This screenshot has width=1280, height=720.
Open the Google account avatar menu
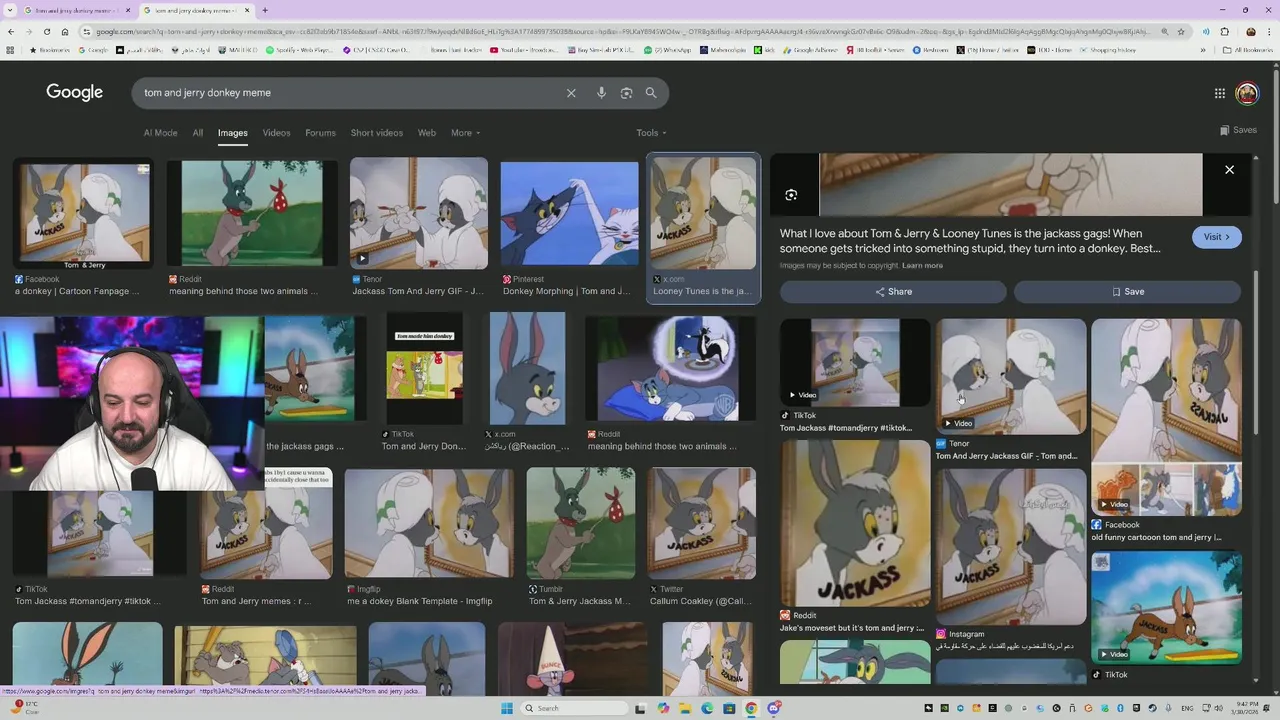click(x=1247, y=93)
